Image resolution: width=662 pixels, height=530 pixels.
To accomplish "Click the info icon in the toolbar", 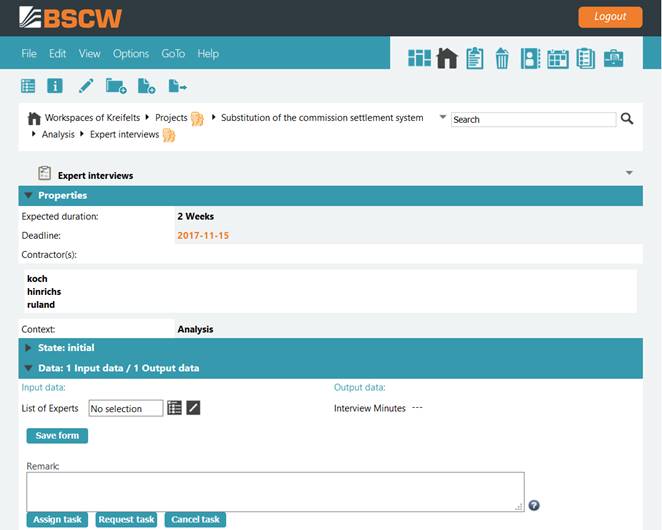I will (x=55, y=86).
